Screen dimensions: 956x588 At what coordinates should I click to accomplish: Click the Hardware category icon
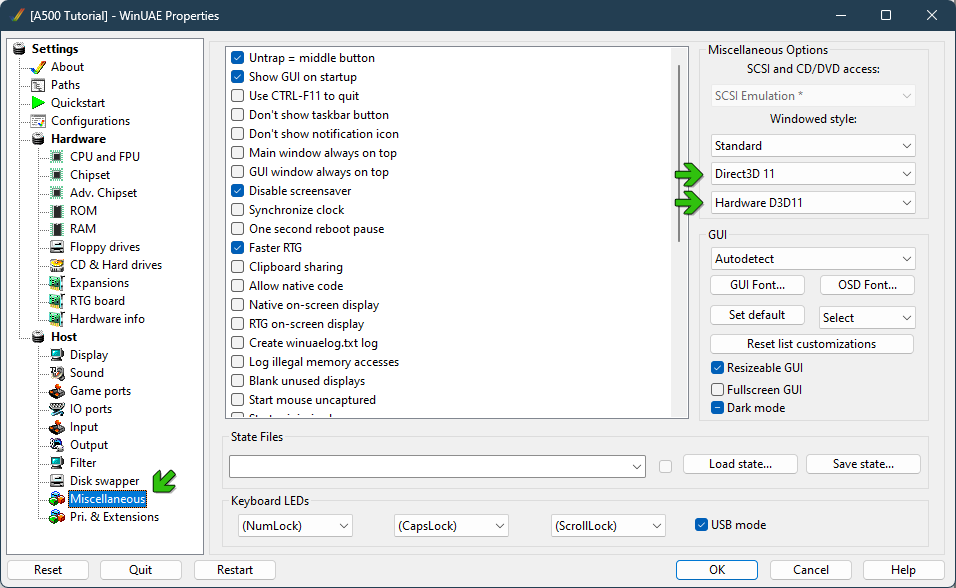(38, 139)
